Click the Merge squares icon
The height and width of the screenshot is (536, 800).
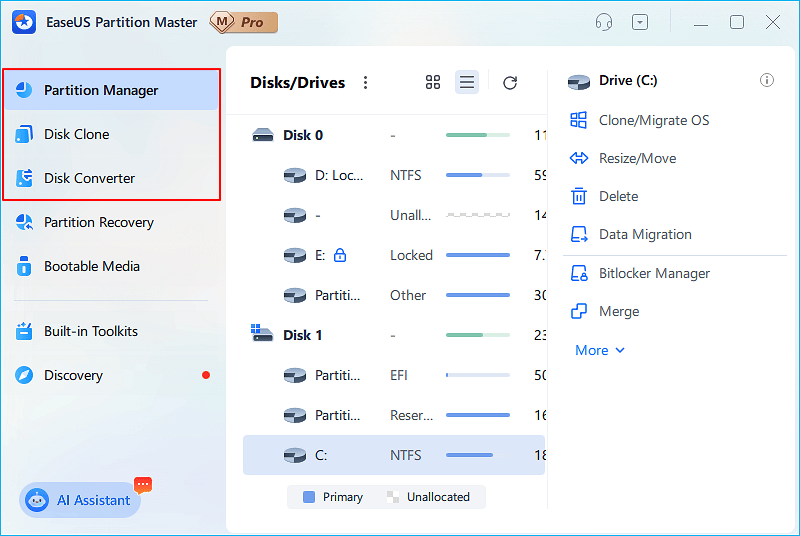tap(579, 311)
